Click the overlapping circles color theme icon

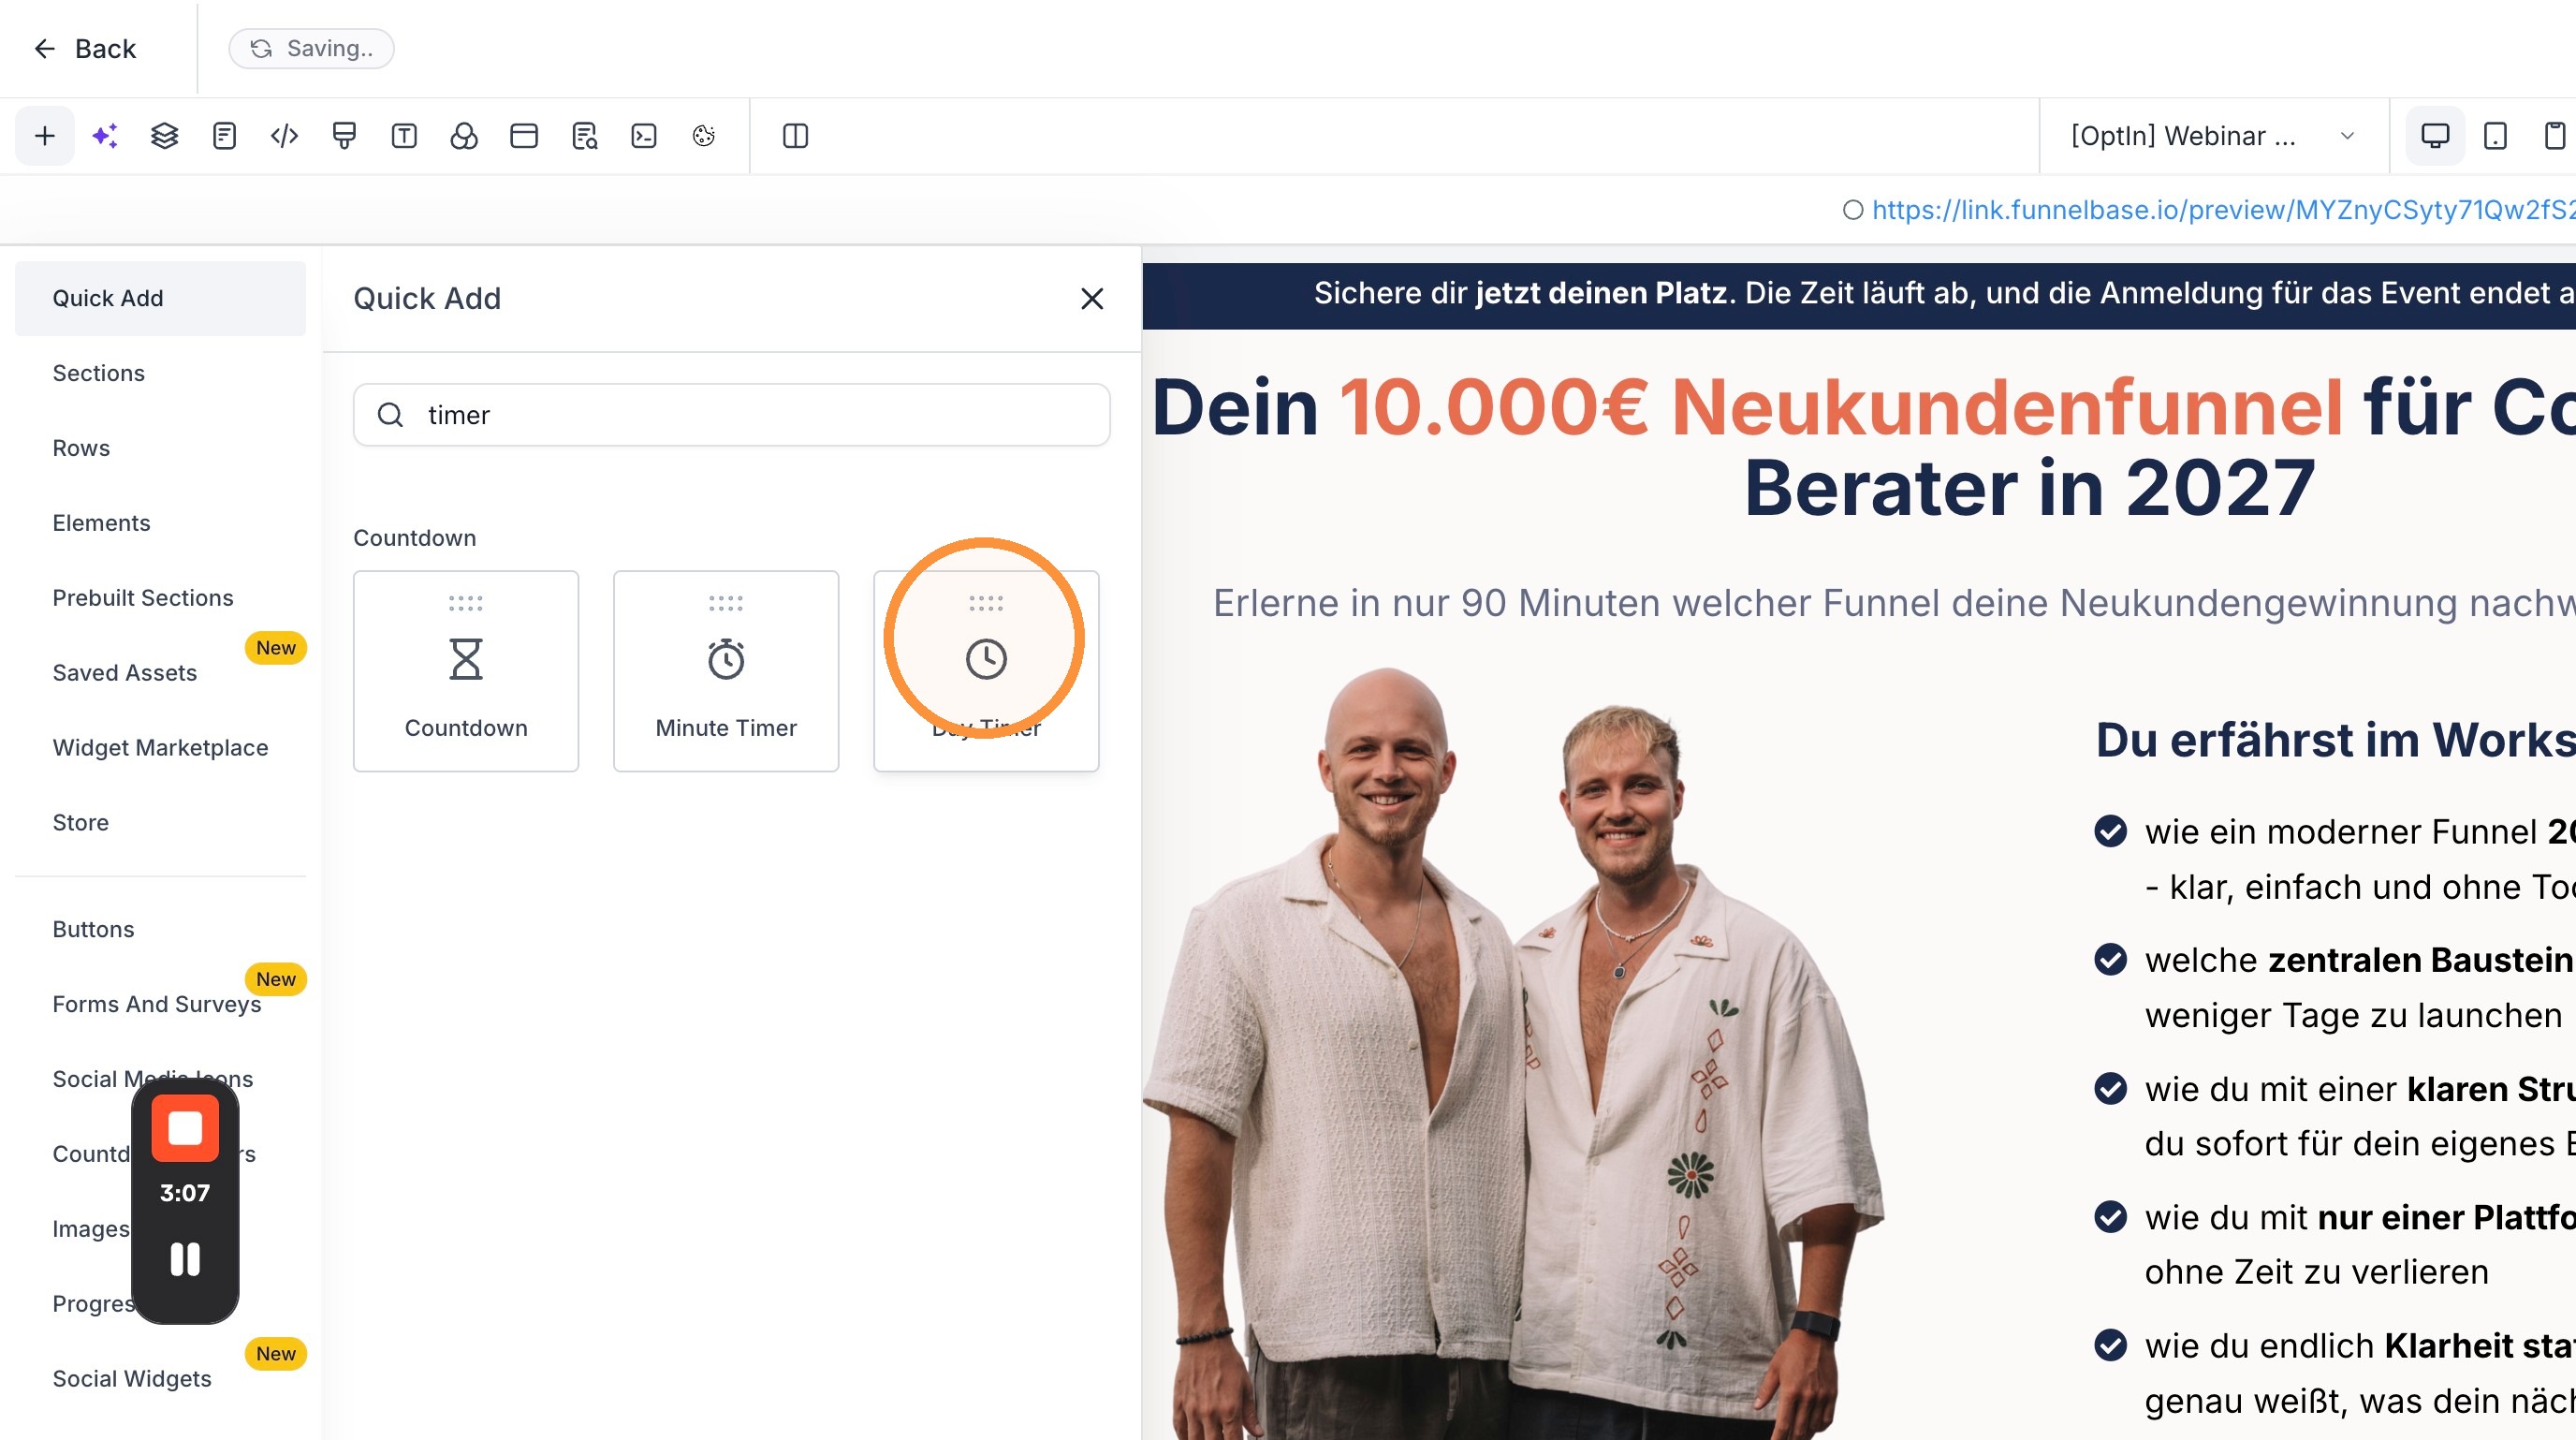(x=464, y=136)
